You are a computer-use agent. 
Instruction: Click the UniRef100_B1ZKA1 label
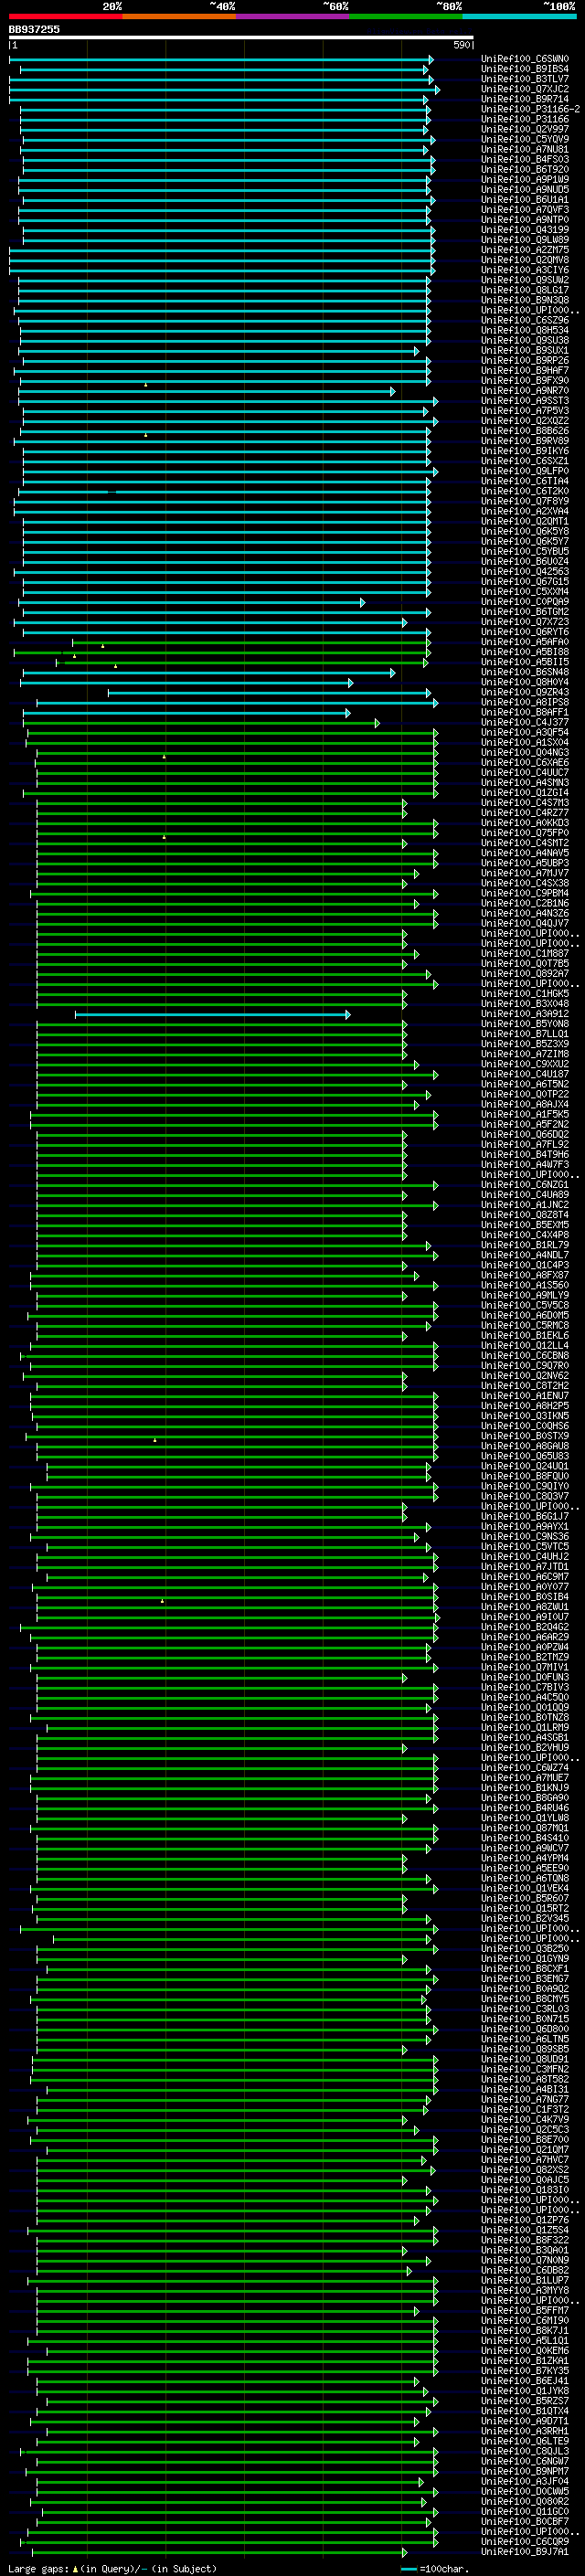pyautogui.click(x=525, y=2360)
